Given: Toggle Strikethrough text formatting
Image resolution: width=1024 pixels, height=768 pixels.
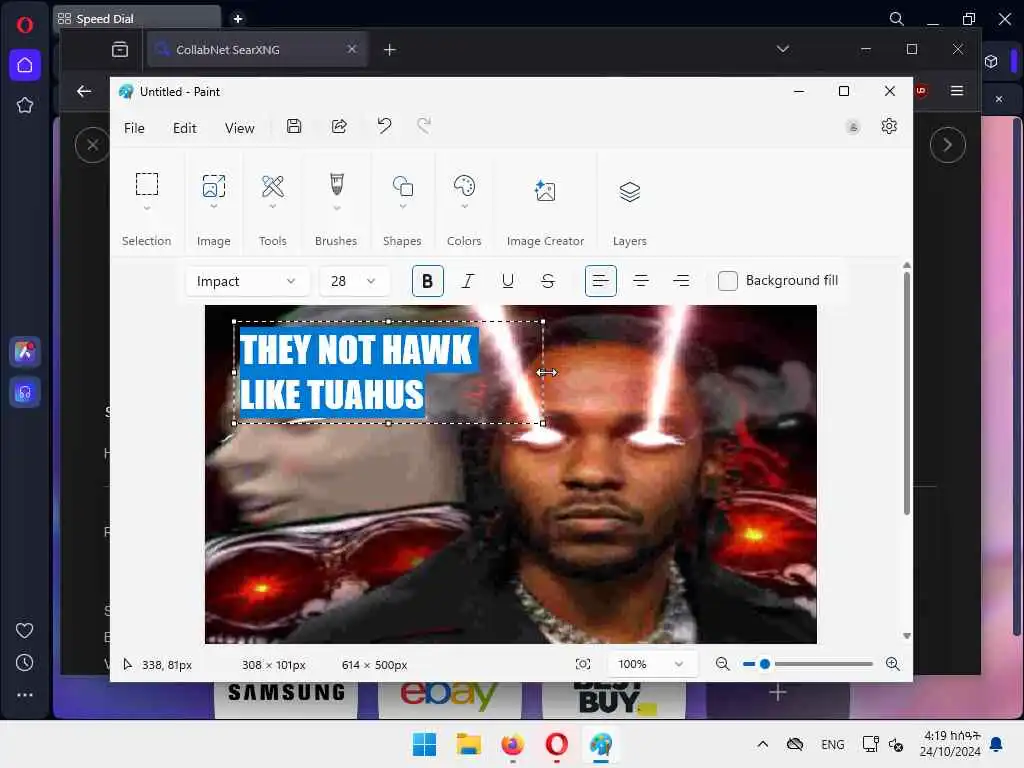Looking at the screenshot, I should pos(548,281).
